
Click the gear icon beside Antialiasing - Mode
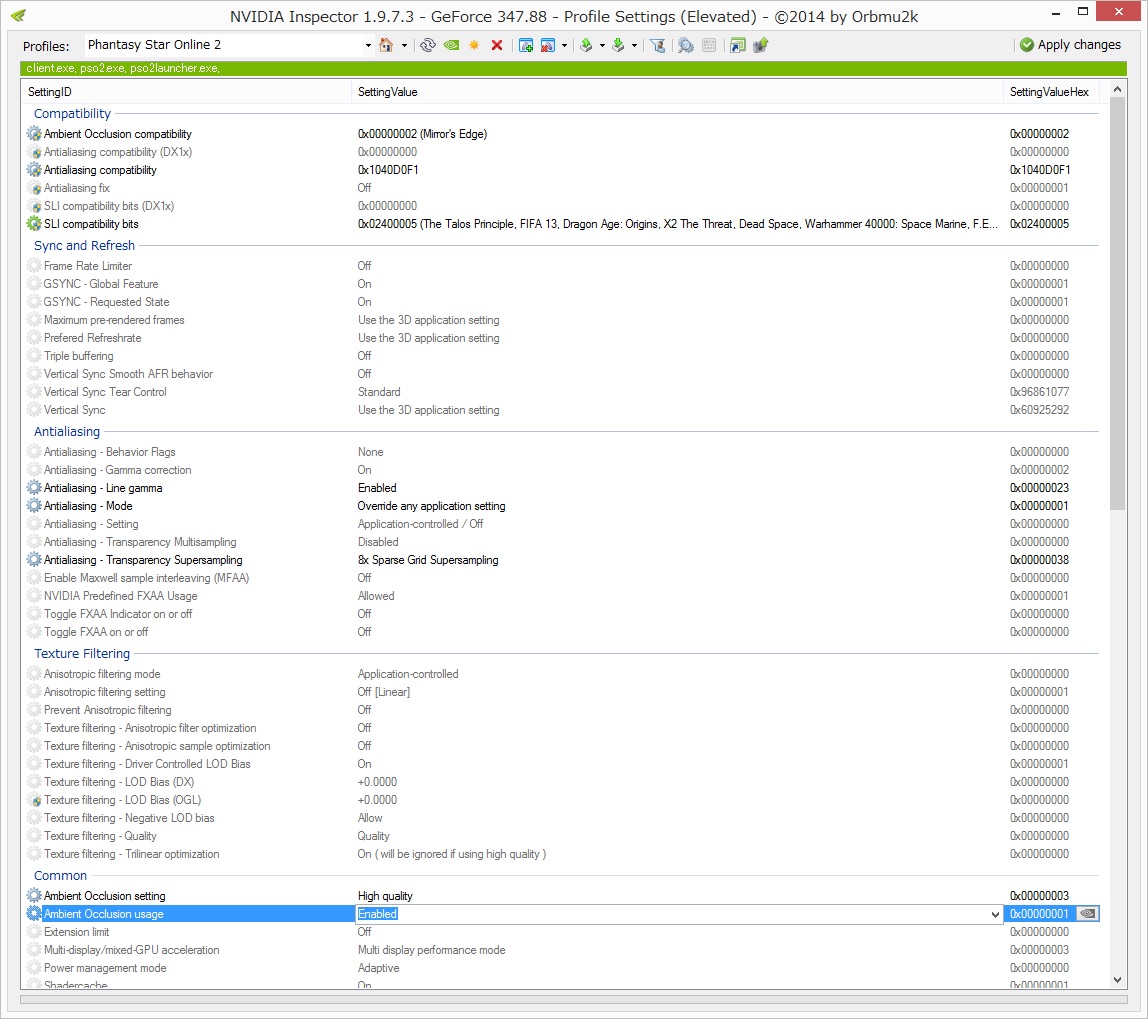pyautogui.click(x=34, y=506)
